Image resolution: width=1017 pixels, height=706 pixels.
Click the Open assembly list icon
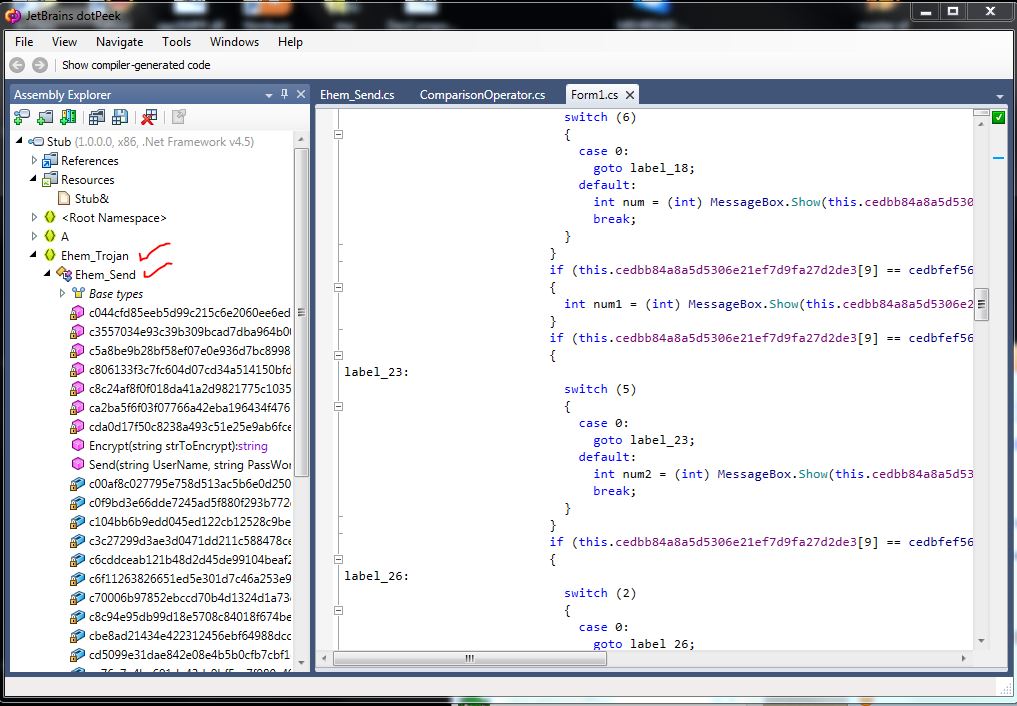coord(97,117)
